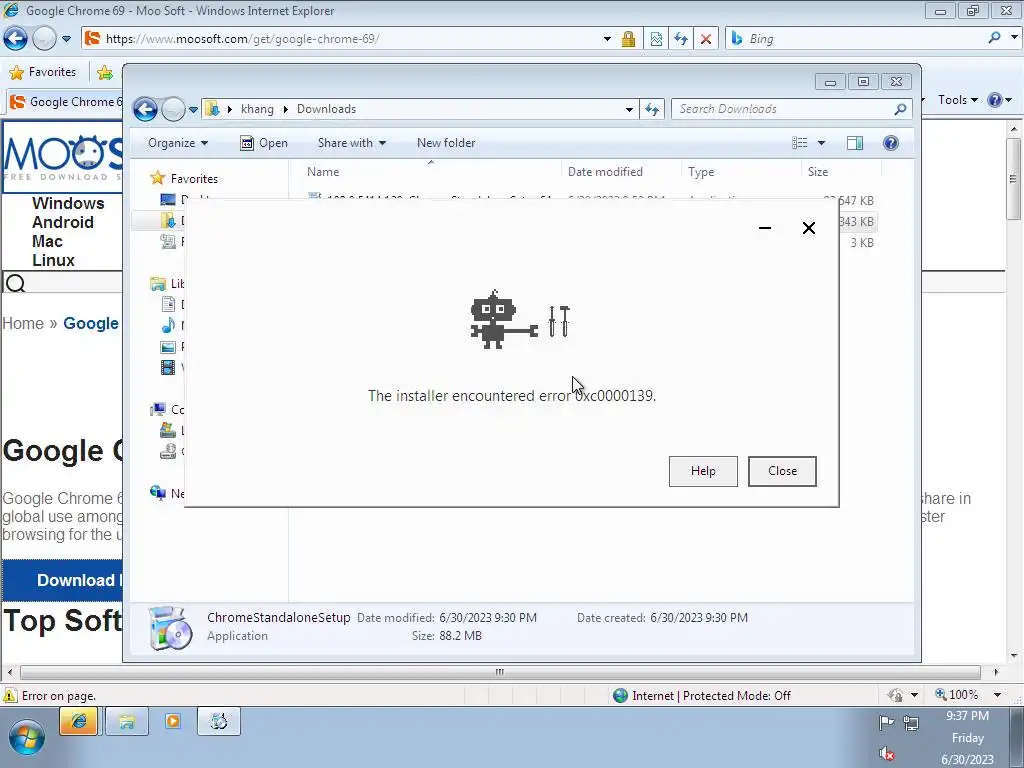Click the Mac link on Moo Soft
The image size is (1024, 768).
pos(47,241)
